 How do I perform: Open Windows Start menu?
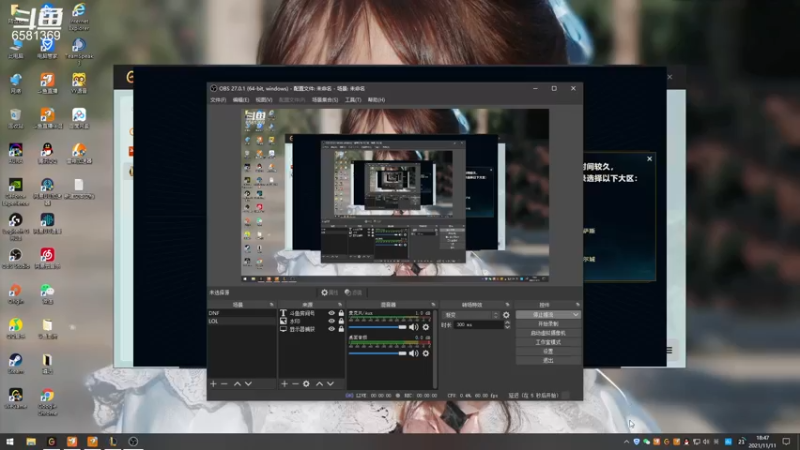[10, 442]
